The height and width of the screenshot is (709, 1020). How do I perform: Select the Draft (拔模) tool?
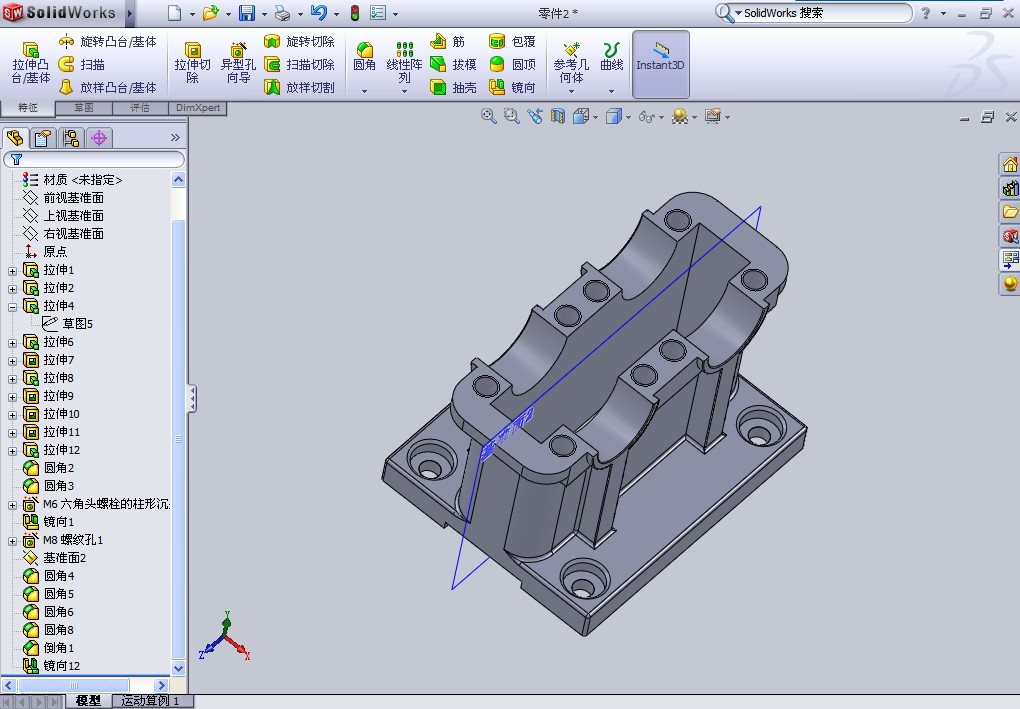click(x=453, y=64)
